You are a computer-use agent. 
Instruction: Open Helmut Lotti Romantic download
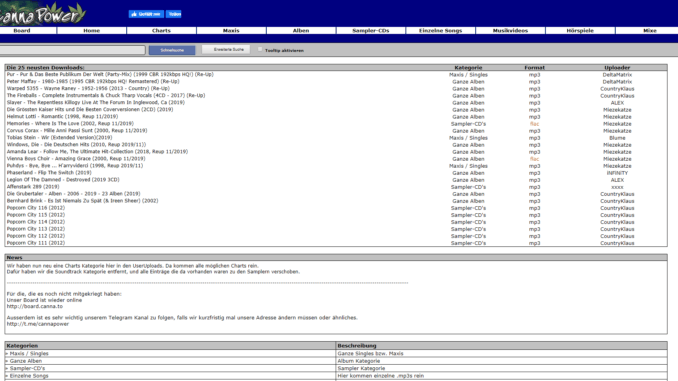62,116
